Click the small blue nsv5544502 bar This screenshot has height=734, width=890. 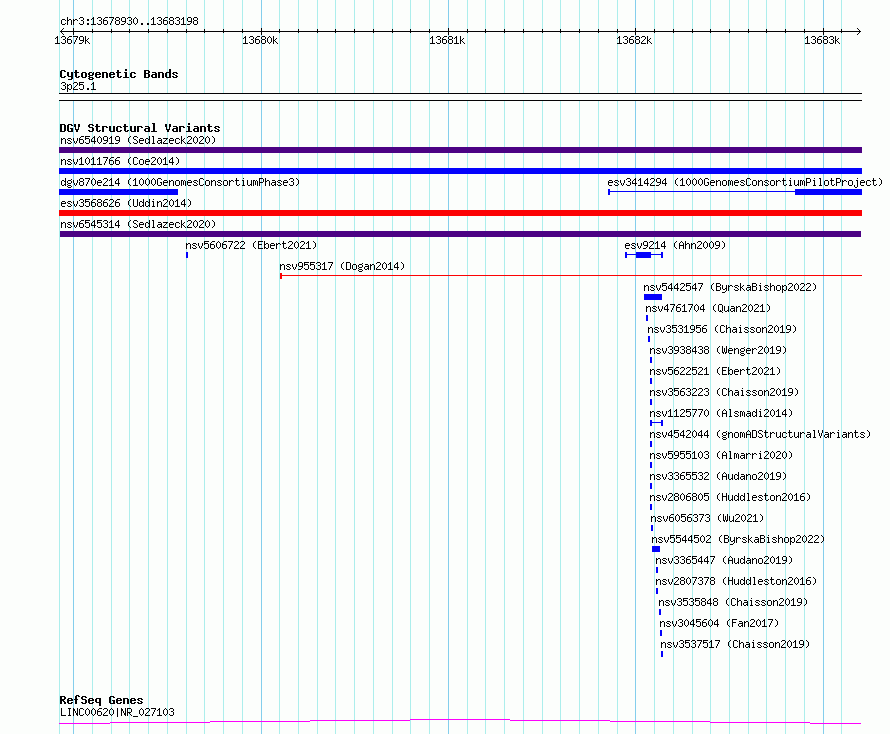[x=656, y=549]
